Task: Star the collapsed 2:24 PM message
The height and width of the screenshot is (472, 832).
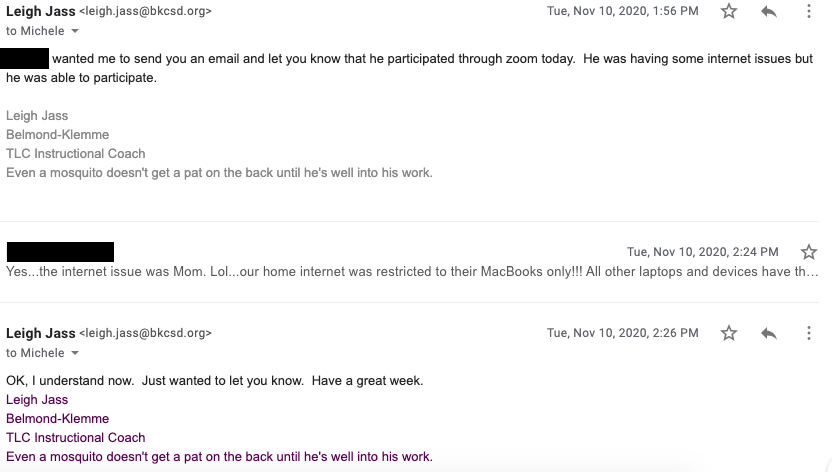Action: [x=809, y=252]
